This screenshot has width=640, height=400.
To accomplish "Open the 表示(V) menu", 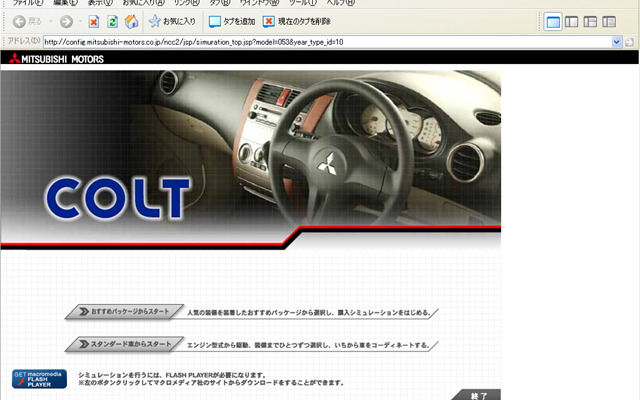I will (100, 2).
